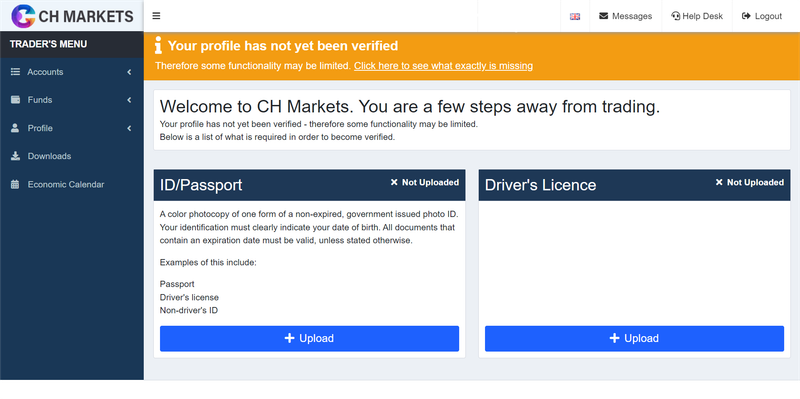This screenshot has height=399, width=800.
Task: Click the TRADER'S MENU header
Action: click(48, 44)
